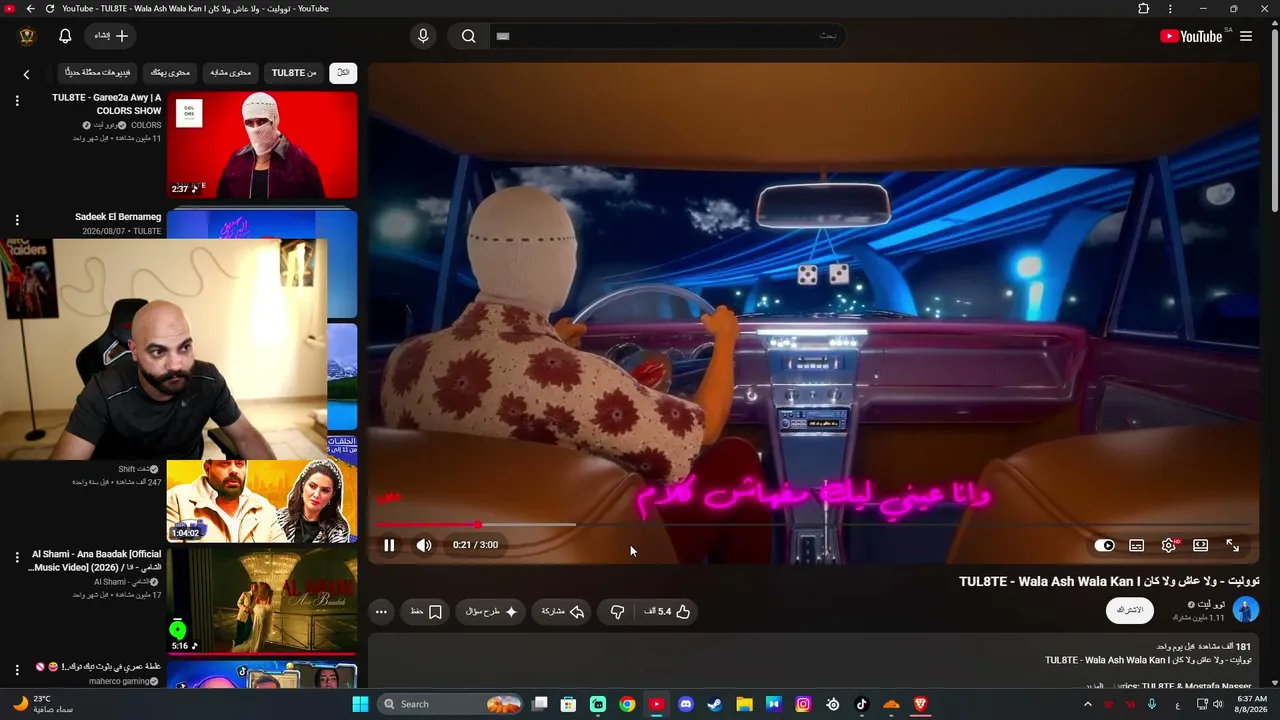The image size is (1280, 720).
Task: Select the محتوى يهمّك filter chip
Action: [170, 72]
